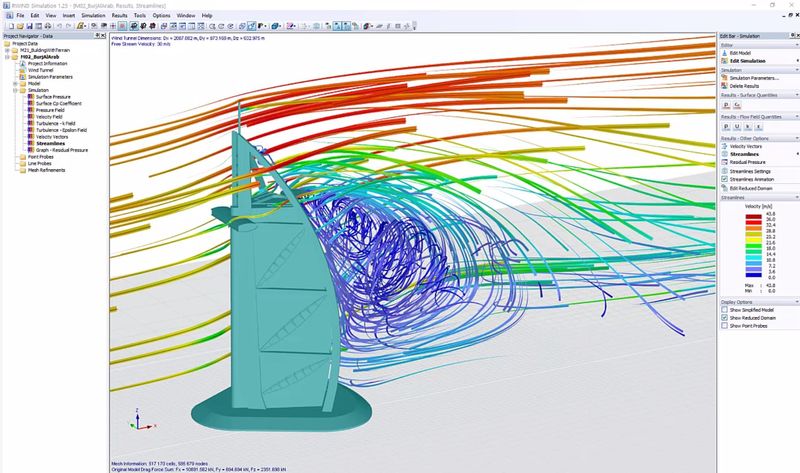The image size is (800, 473).
Task: Collapse the M02_BurjAlArab project node
Action: pos(7,59)
